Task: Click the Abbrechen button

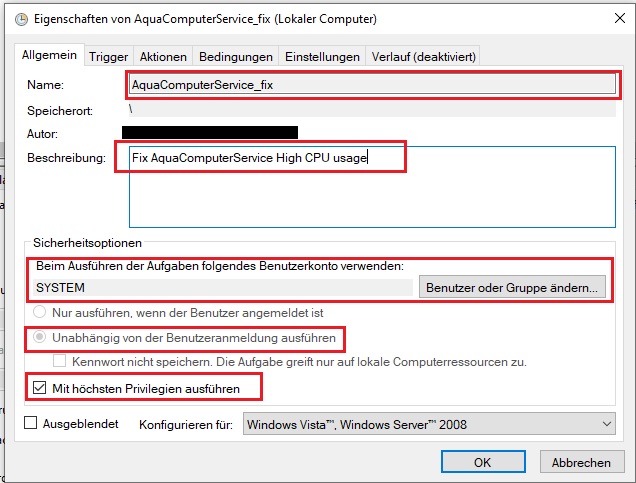Action: (x=581, y=462)
